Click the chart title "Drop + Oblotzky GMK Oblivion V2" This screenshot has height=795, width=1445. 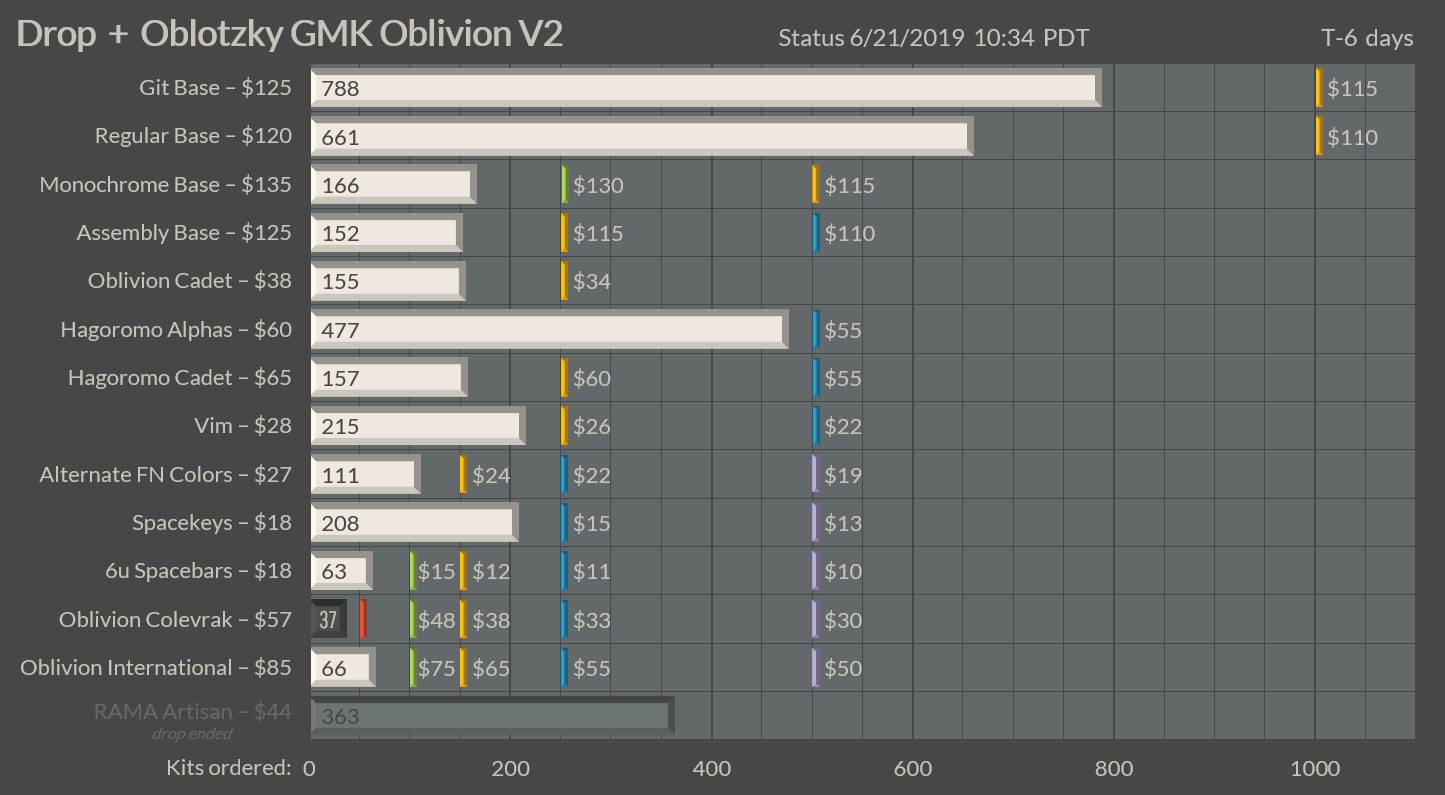[290, 34]
